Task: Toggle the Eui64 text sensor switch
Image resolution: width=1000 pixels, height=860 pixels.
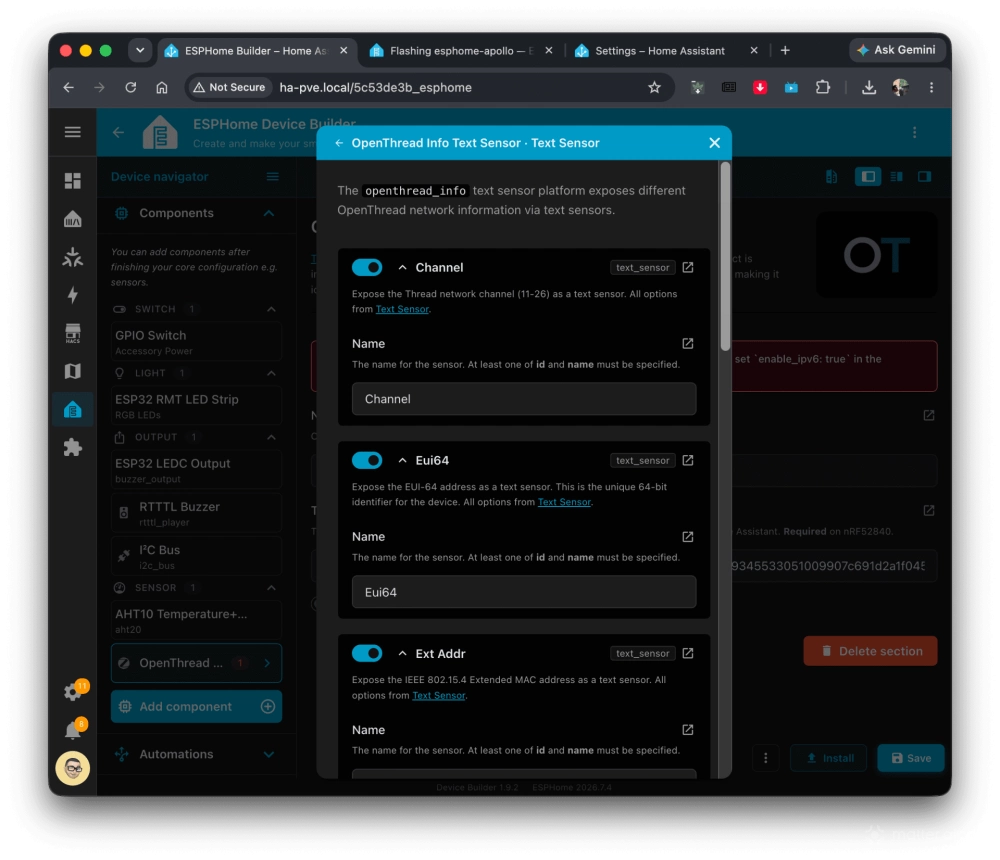Action: point(367,460)
